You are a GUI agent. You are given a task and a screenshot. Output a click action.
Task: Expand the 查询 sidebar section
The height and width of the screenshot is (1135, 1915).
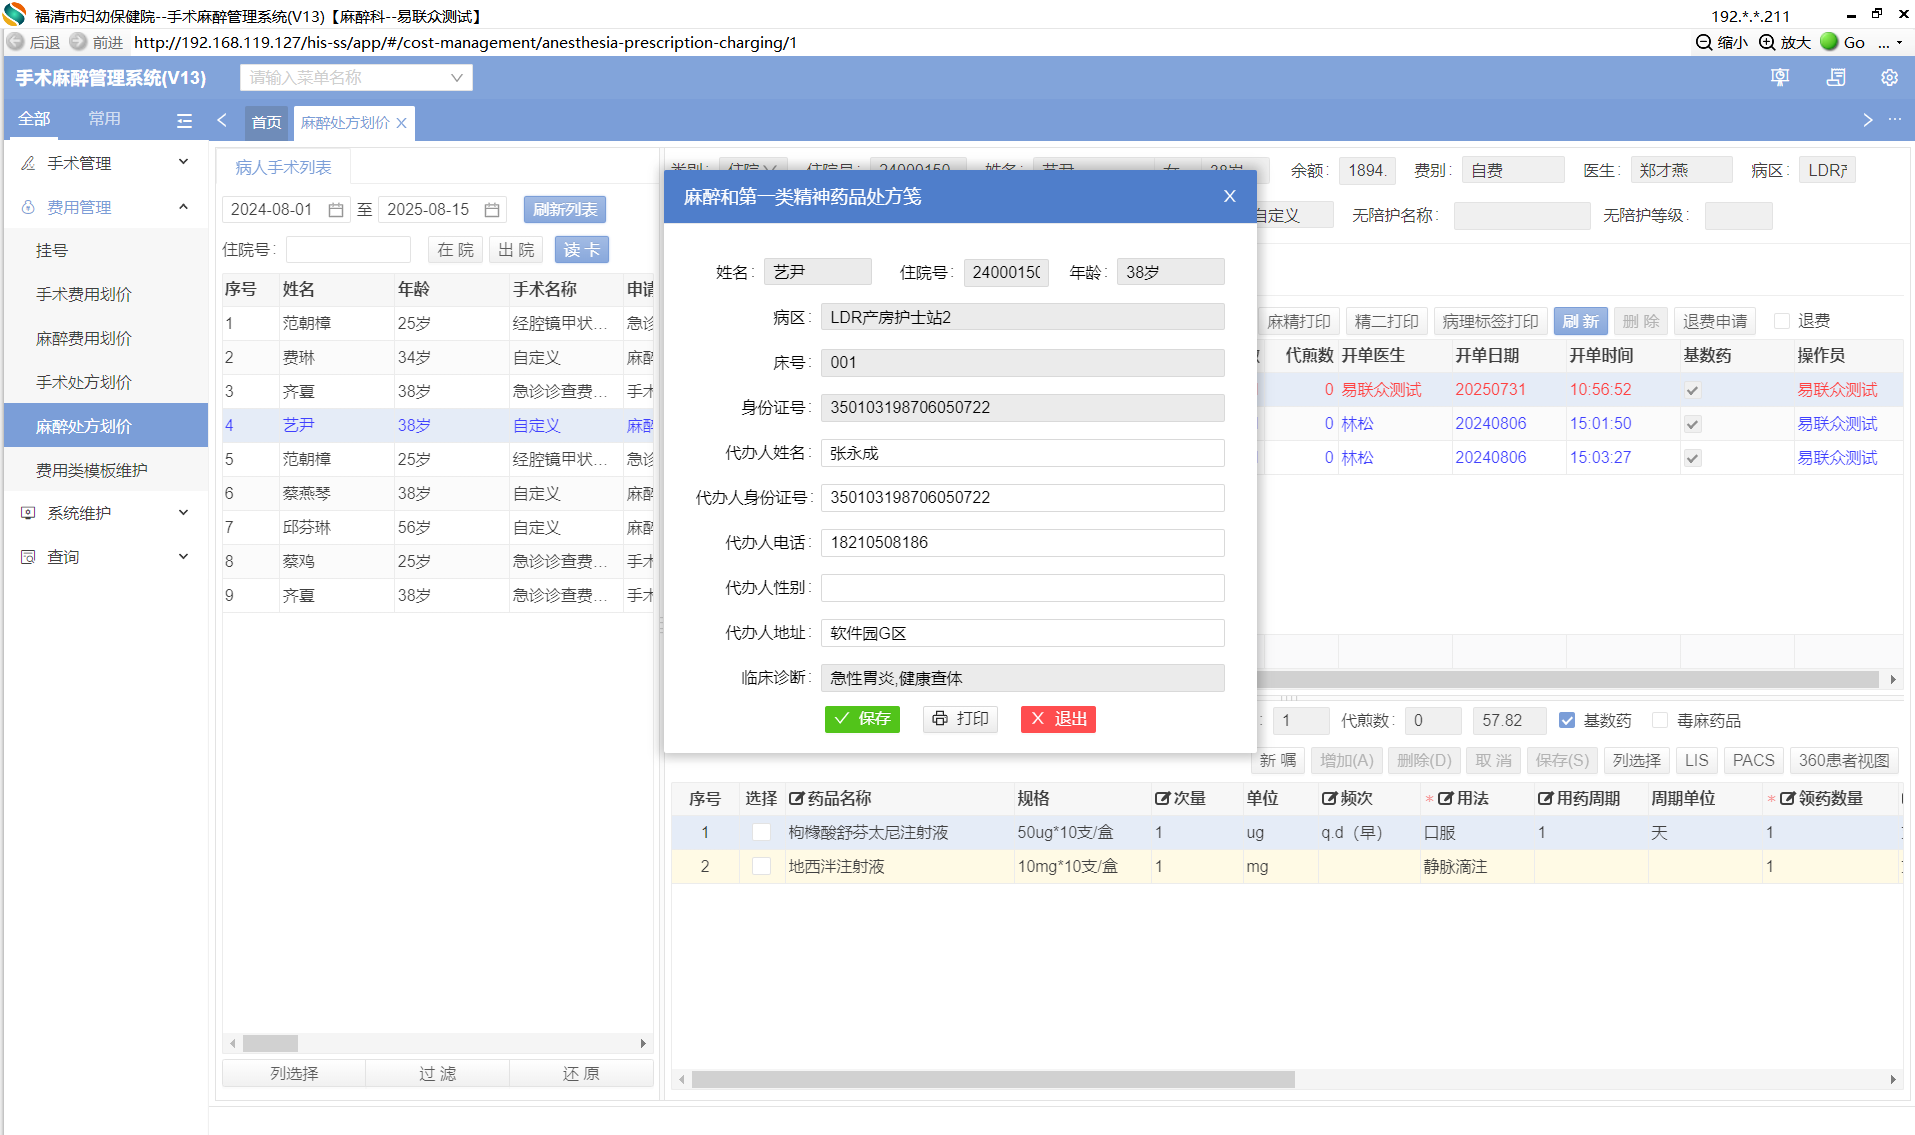183,557
